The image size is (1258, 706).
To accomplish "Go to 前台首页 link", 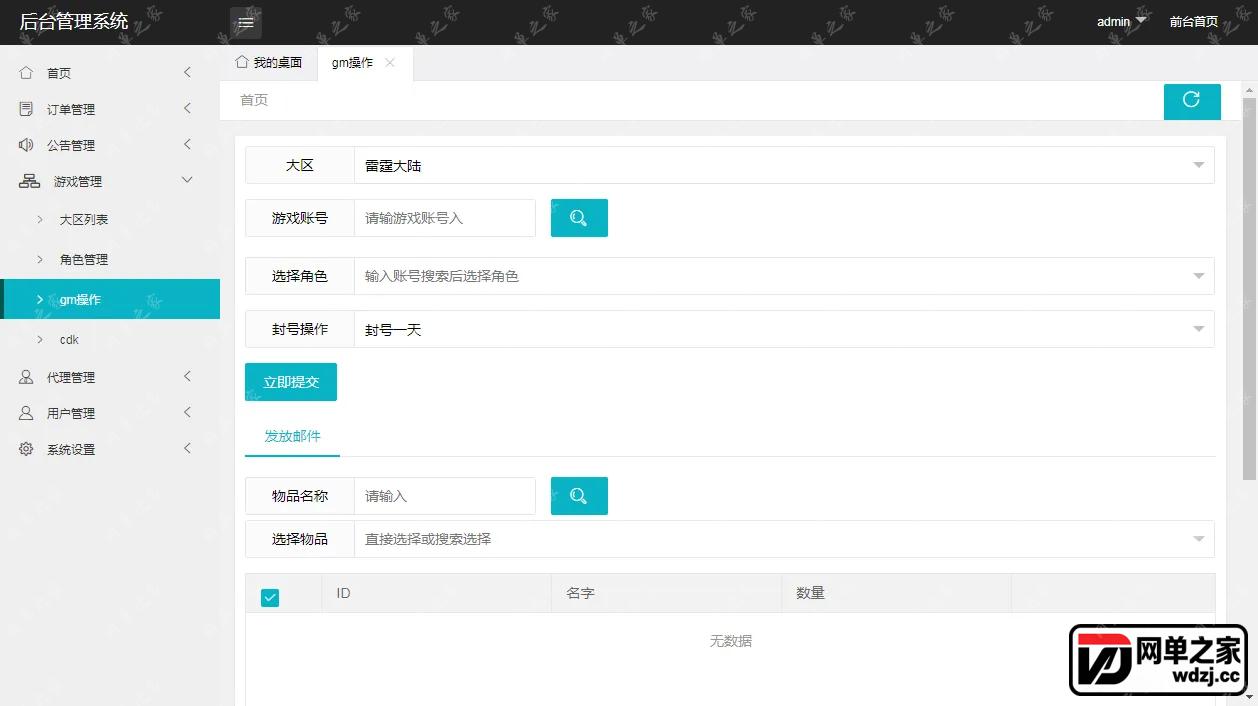I will pos(1194,21).
